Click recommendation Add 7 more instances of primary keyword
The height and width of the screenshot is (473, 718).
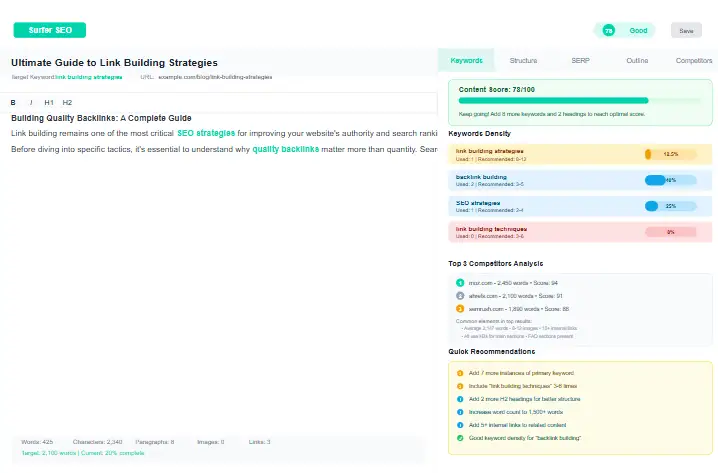click(521, 373)
